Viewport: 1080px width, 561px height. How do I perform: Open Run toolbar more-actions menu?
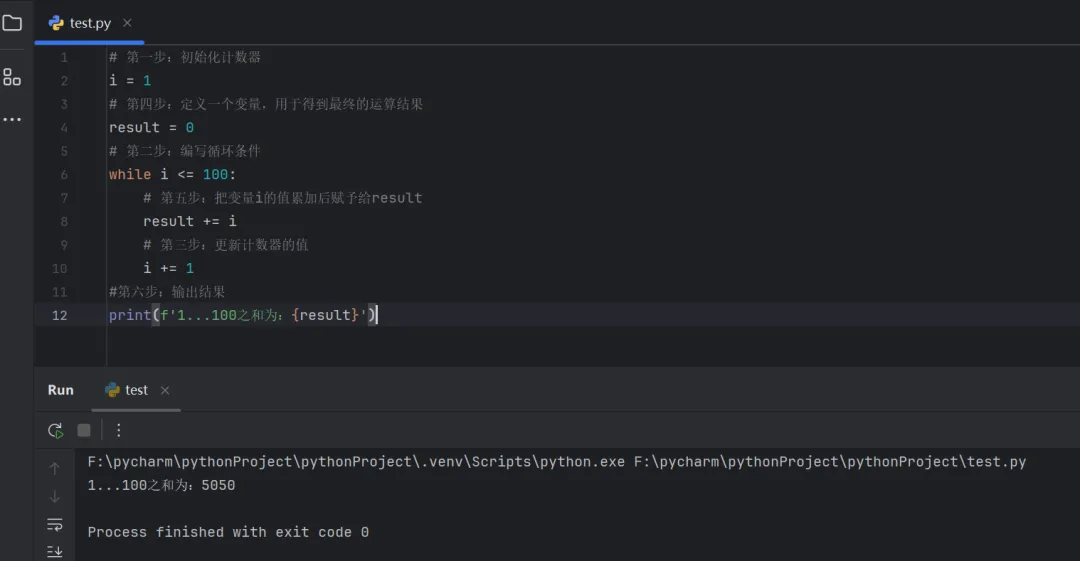tap(119, 430)
